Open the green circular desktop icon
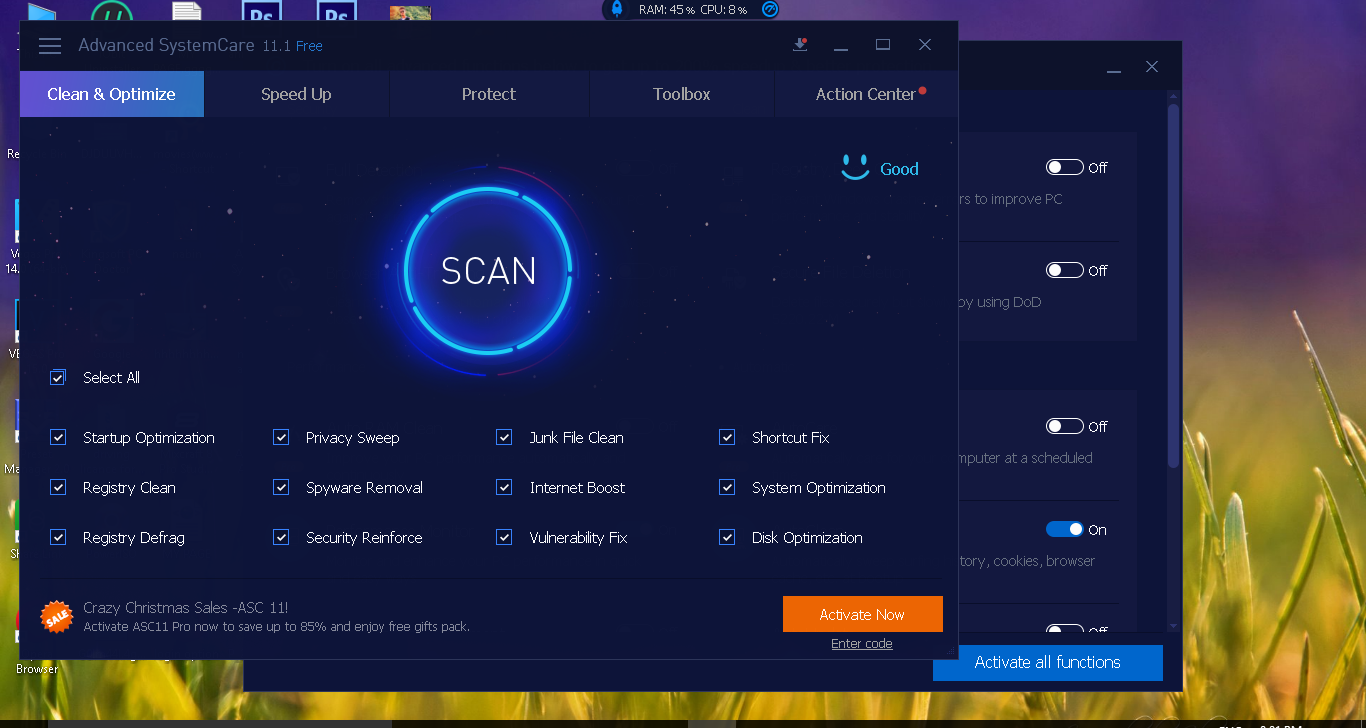Screen dimensions: 1366x728 point(111,13)
